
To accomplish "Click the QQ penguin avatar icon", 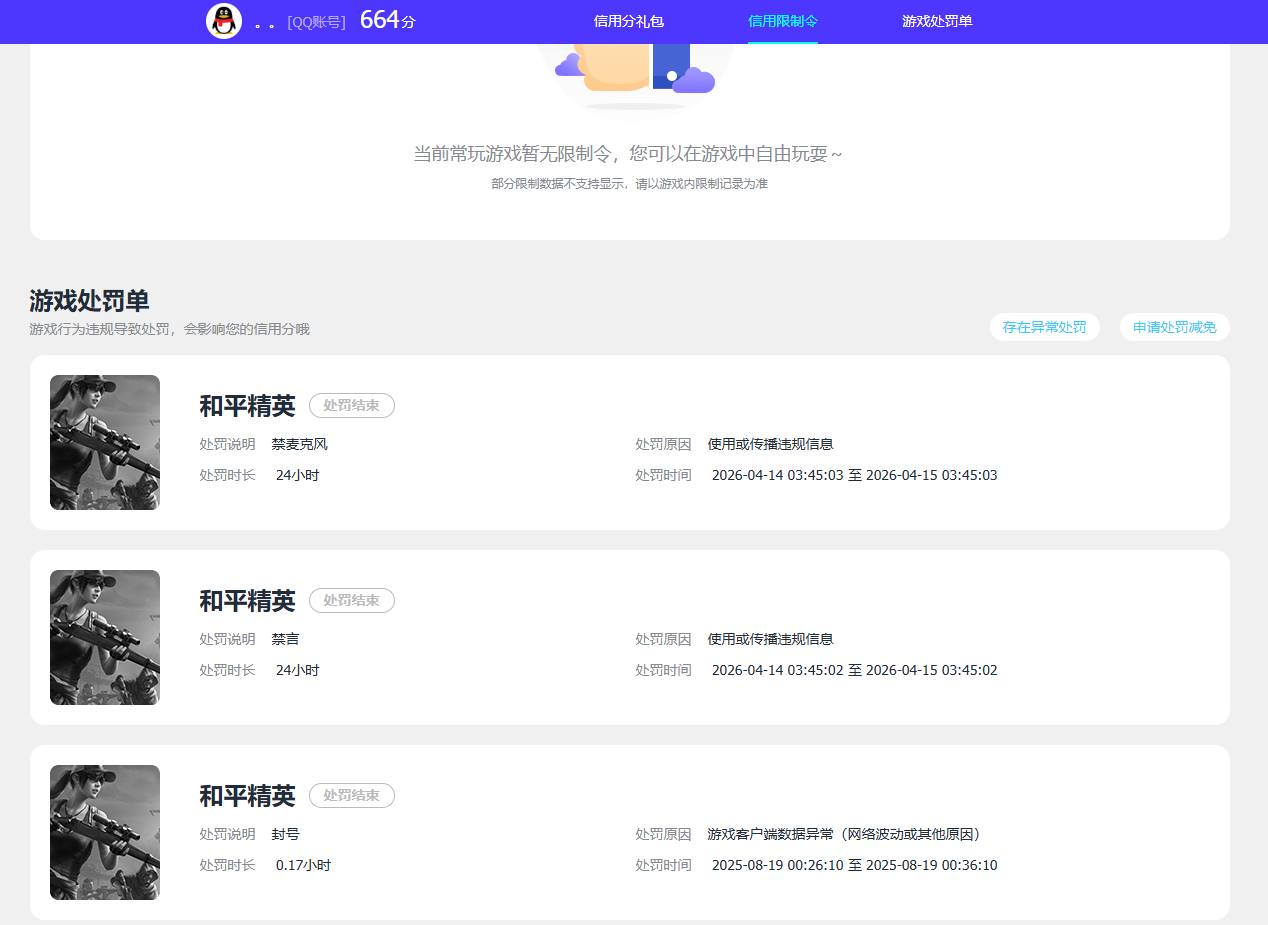I will coord(224,21).
